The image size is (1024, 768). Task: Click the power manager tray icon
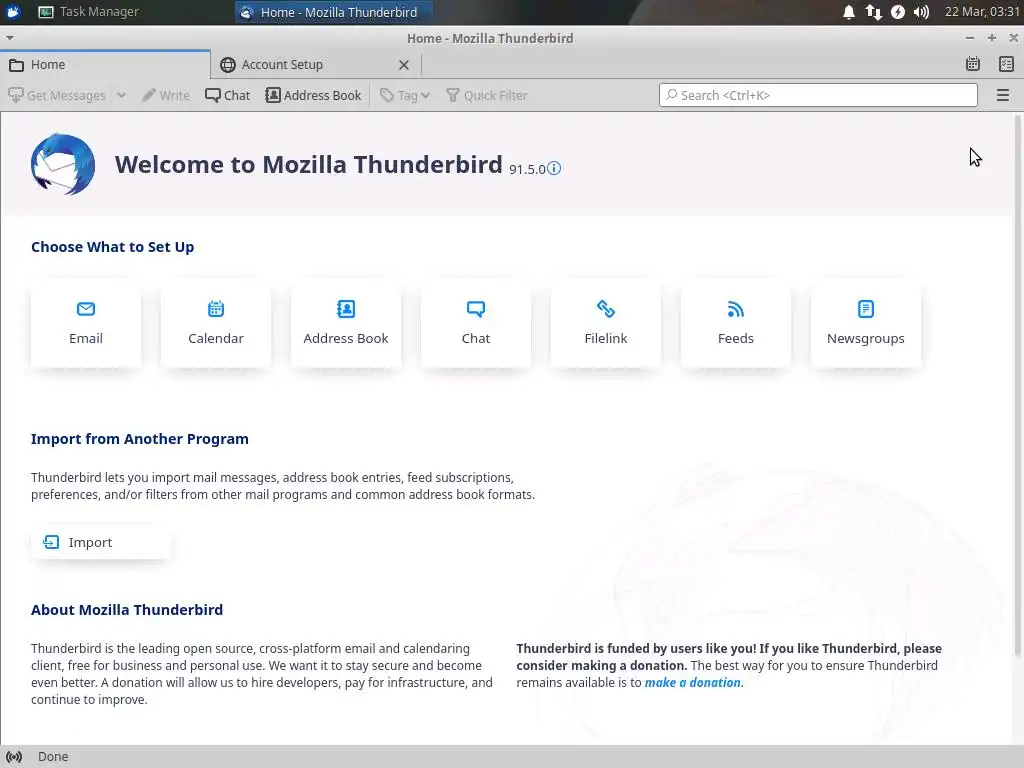click(898, 12)
